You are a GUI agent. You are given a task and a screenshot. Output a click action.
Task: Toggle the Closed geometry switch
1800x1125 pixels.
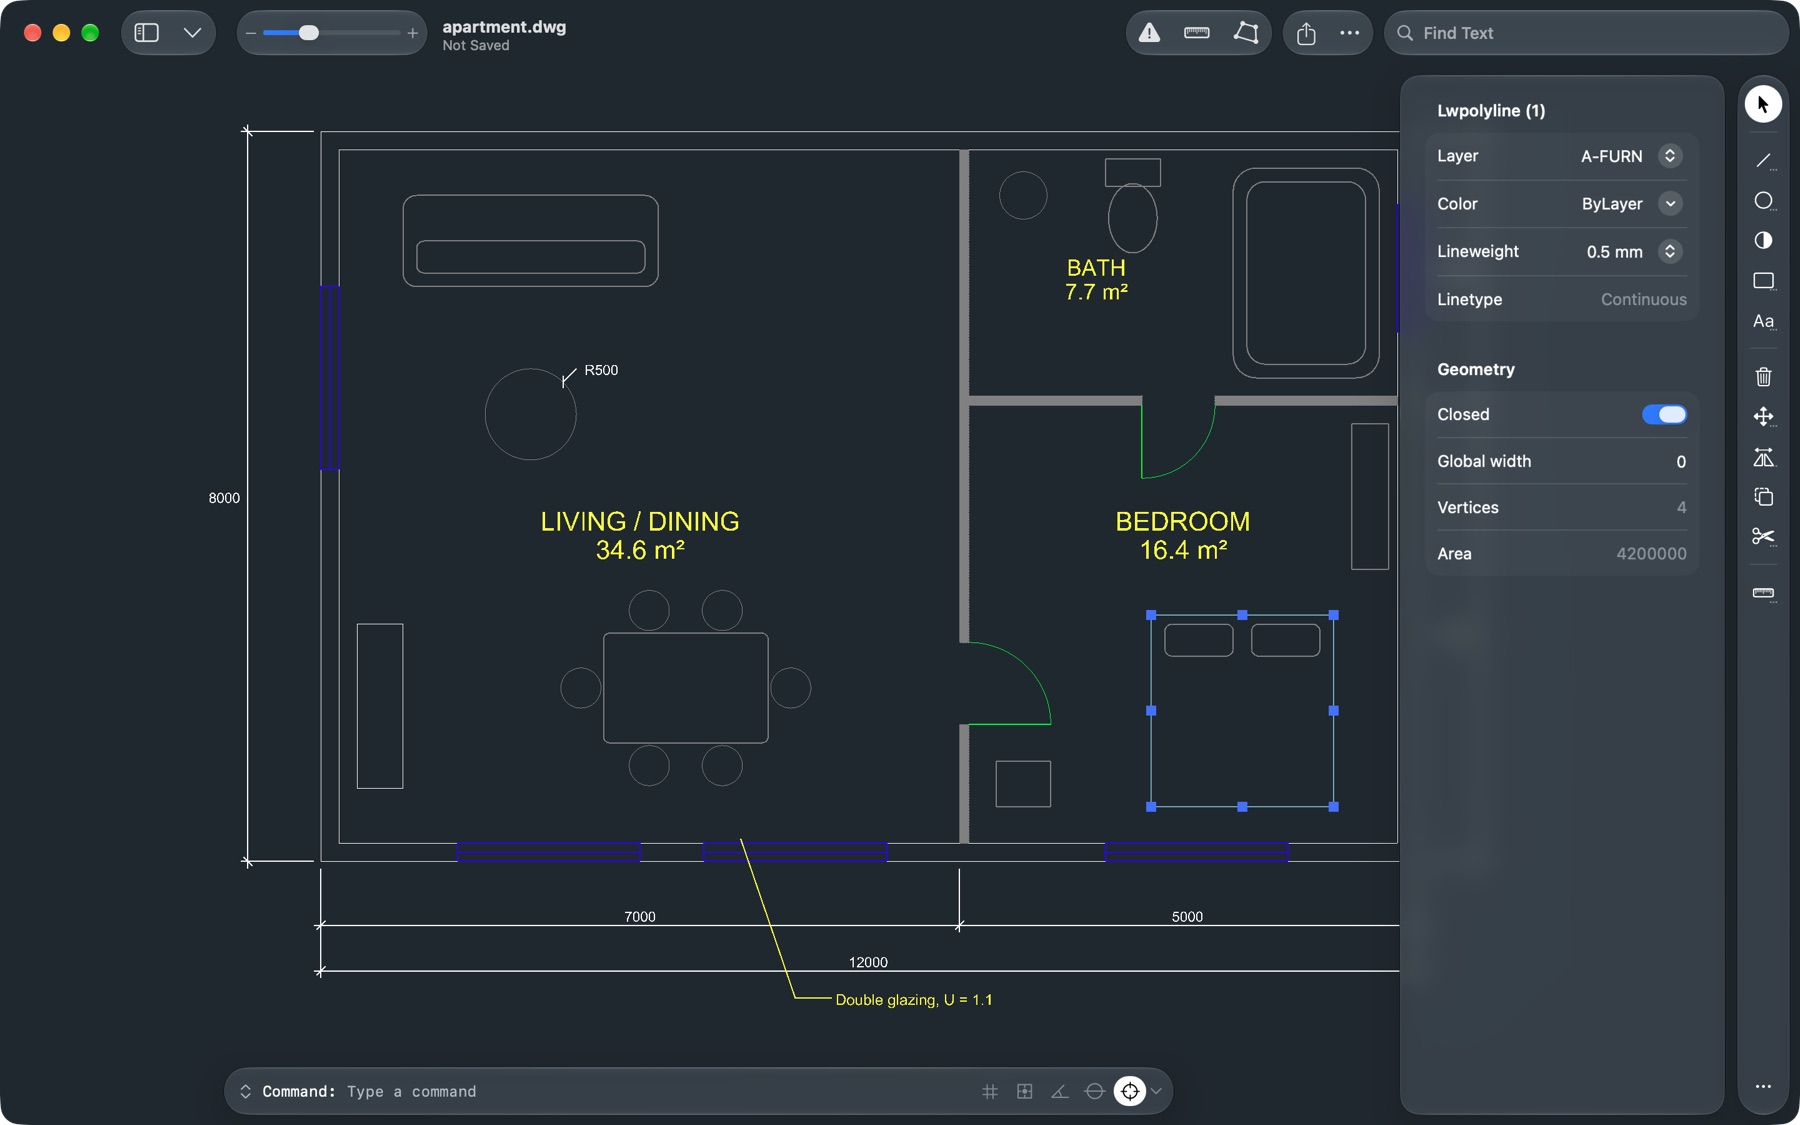click(1664, 414)
